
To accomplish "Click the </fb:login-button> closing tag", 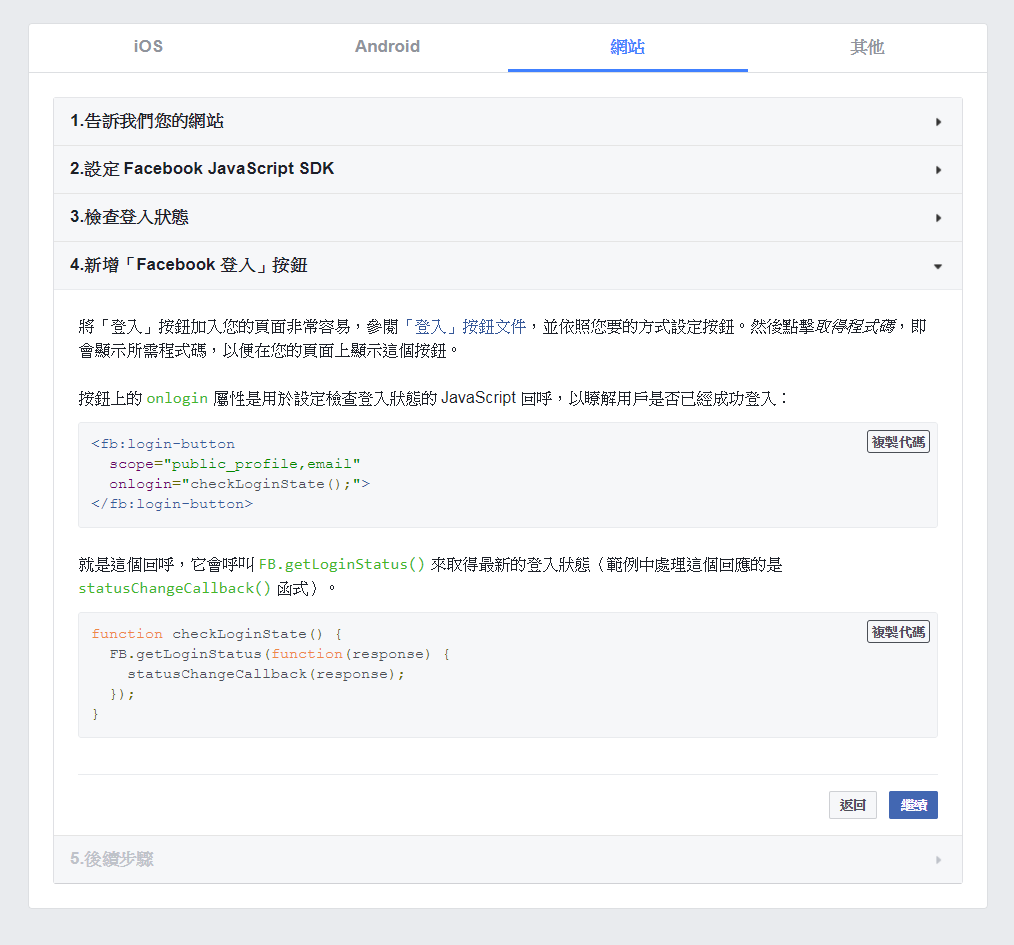I will (x=172, y=504).
